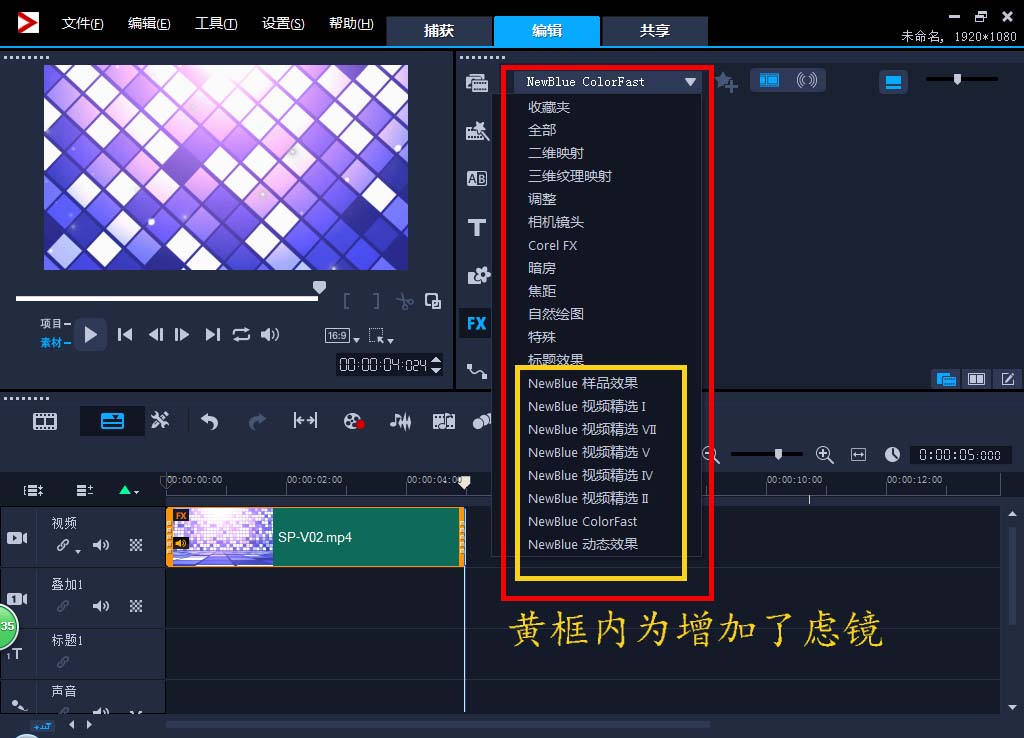Play the preview video
1024x738 pixels.
(91, 334)
